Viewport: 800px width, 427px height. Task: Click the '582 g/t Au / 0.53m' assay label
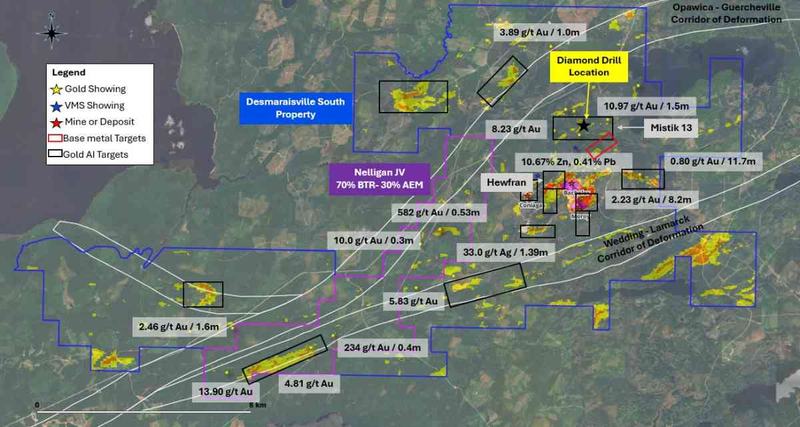pos(439,211)
